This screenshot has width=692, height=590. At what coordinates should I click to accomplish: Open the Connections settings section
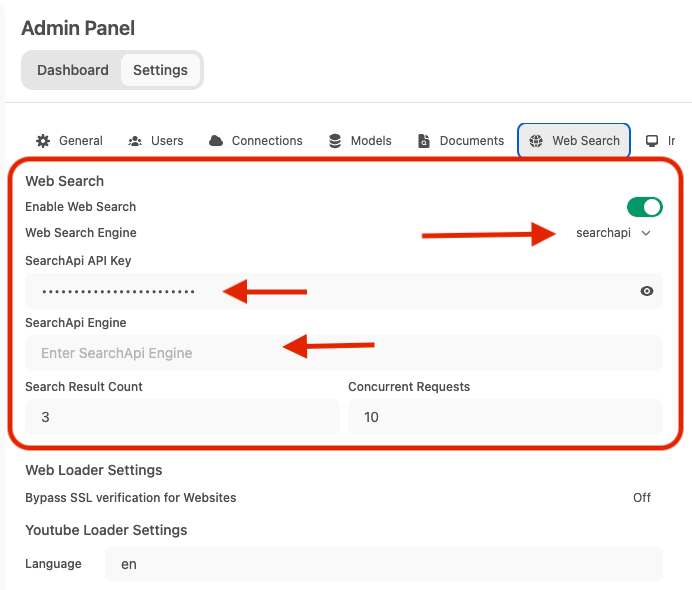tap(266, 141)
